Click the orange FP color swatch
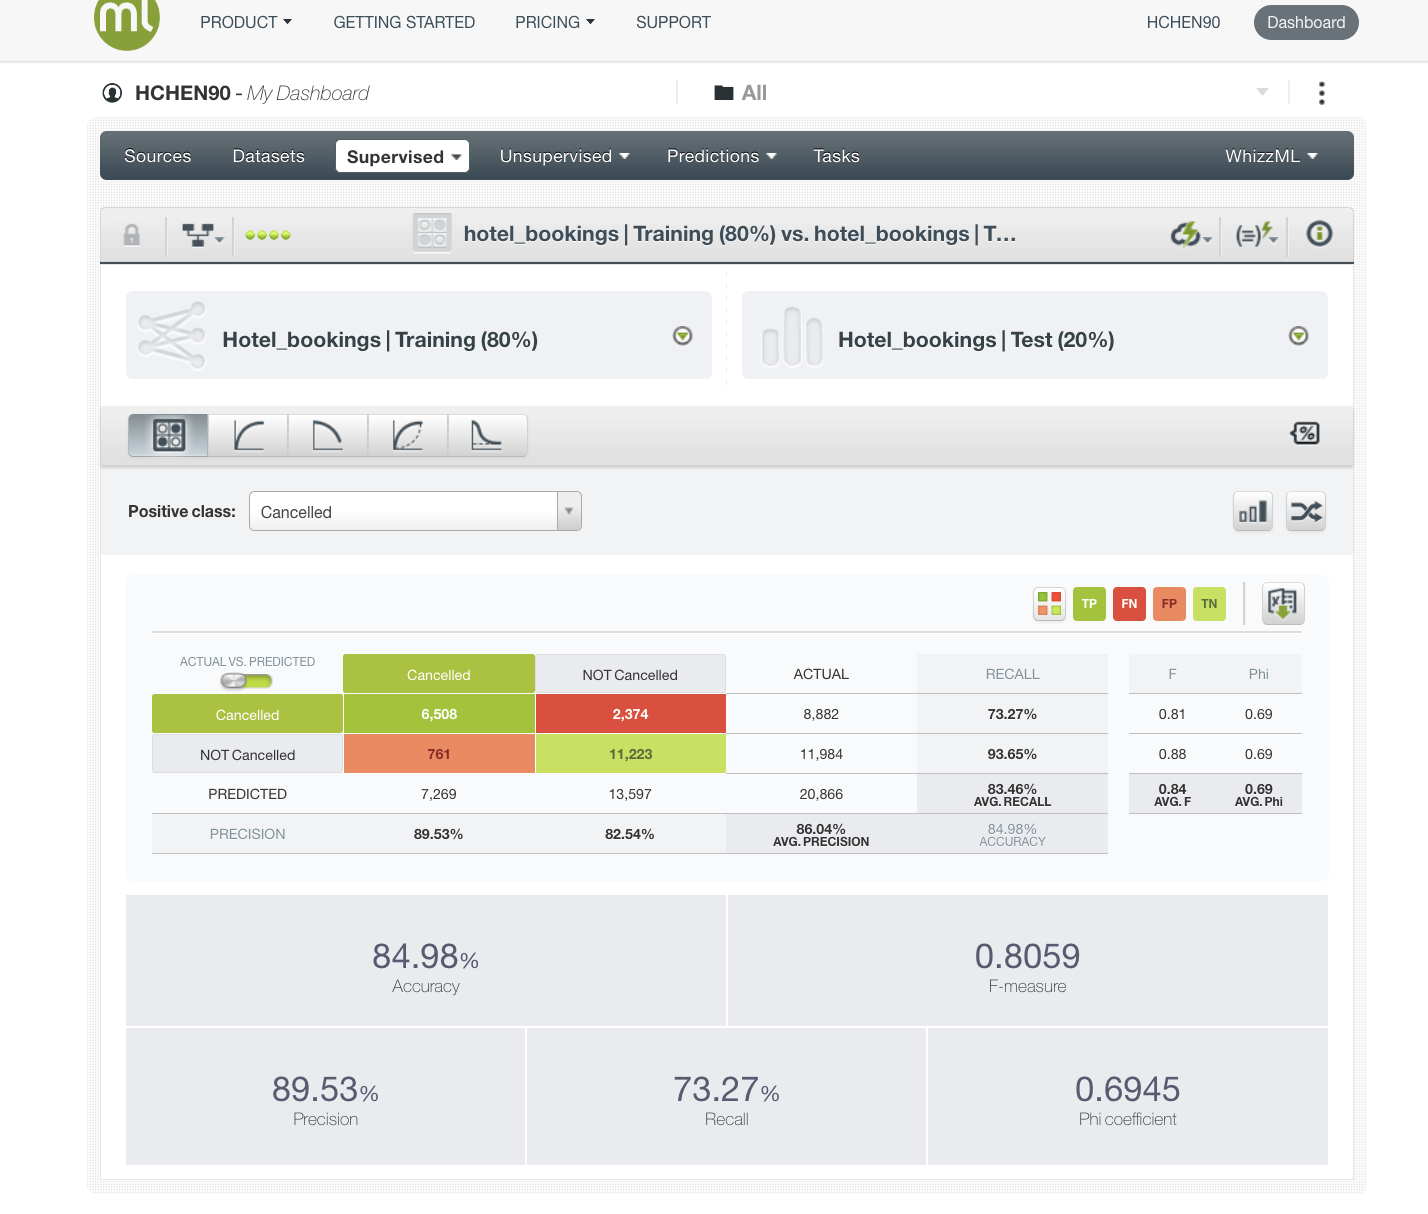 (1169, 604)
